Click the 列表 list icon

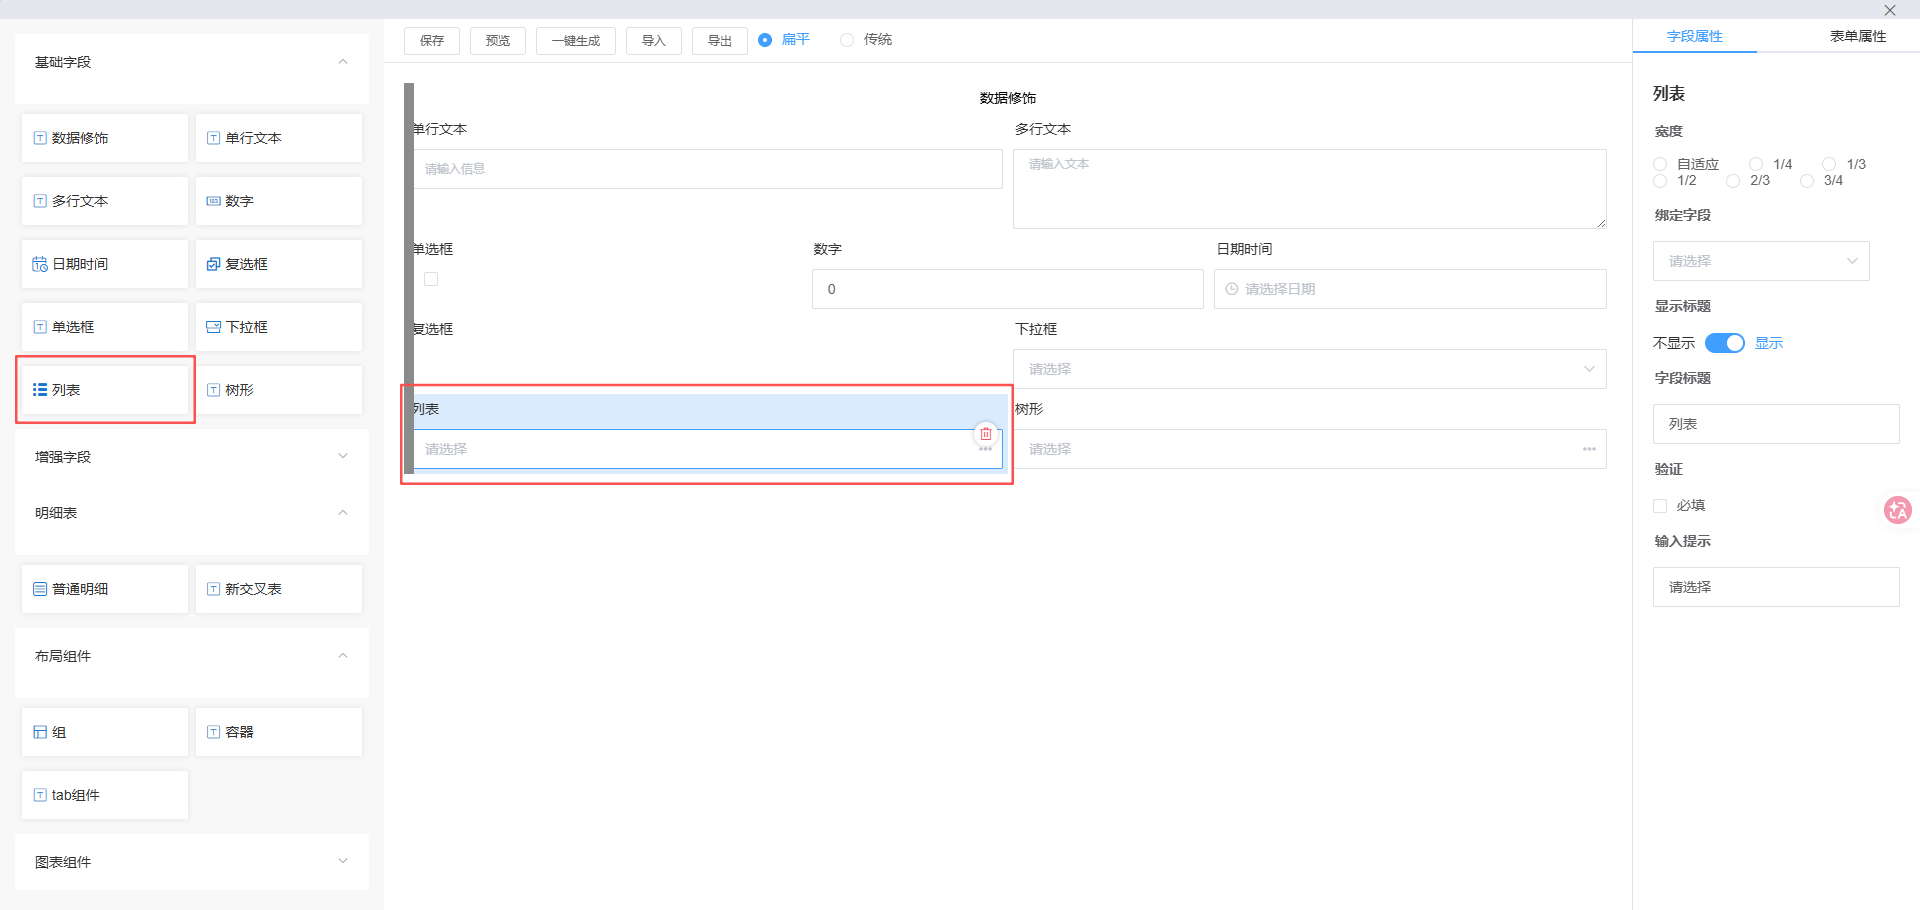point(40,390)
